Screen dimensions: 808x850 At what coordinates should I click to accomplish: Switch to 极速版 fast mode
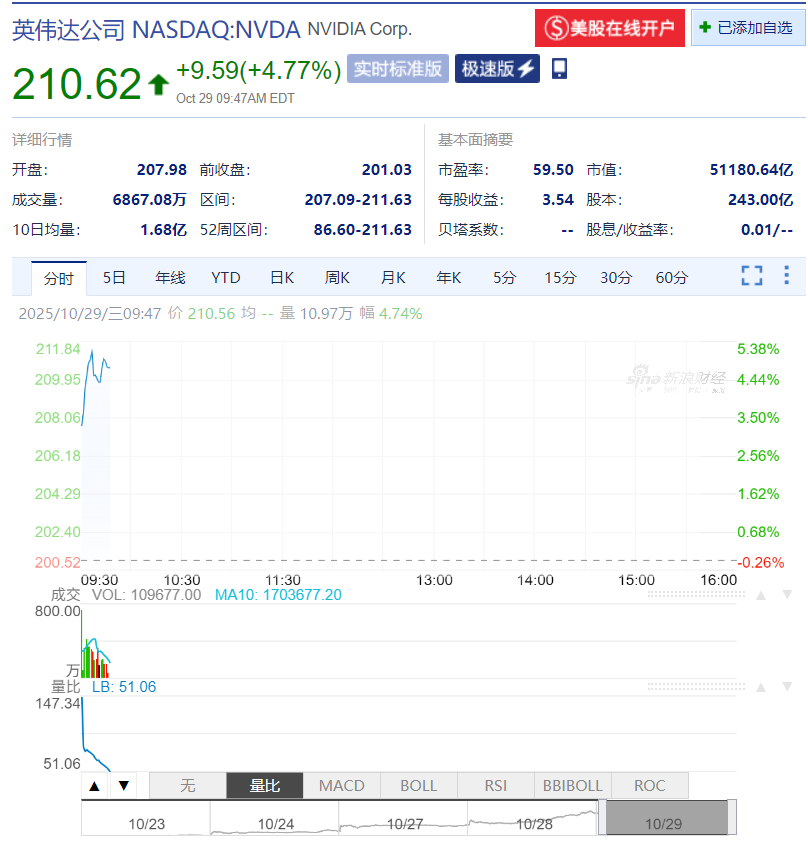pos(497,69)
